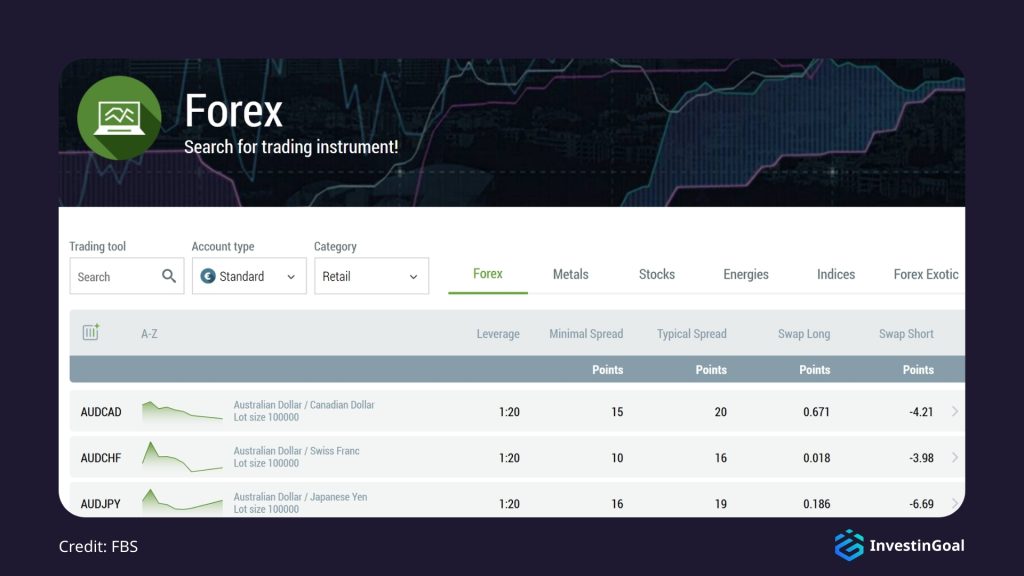Click the Standard account badge icon

pos(207,276)
